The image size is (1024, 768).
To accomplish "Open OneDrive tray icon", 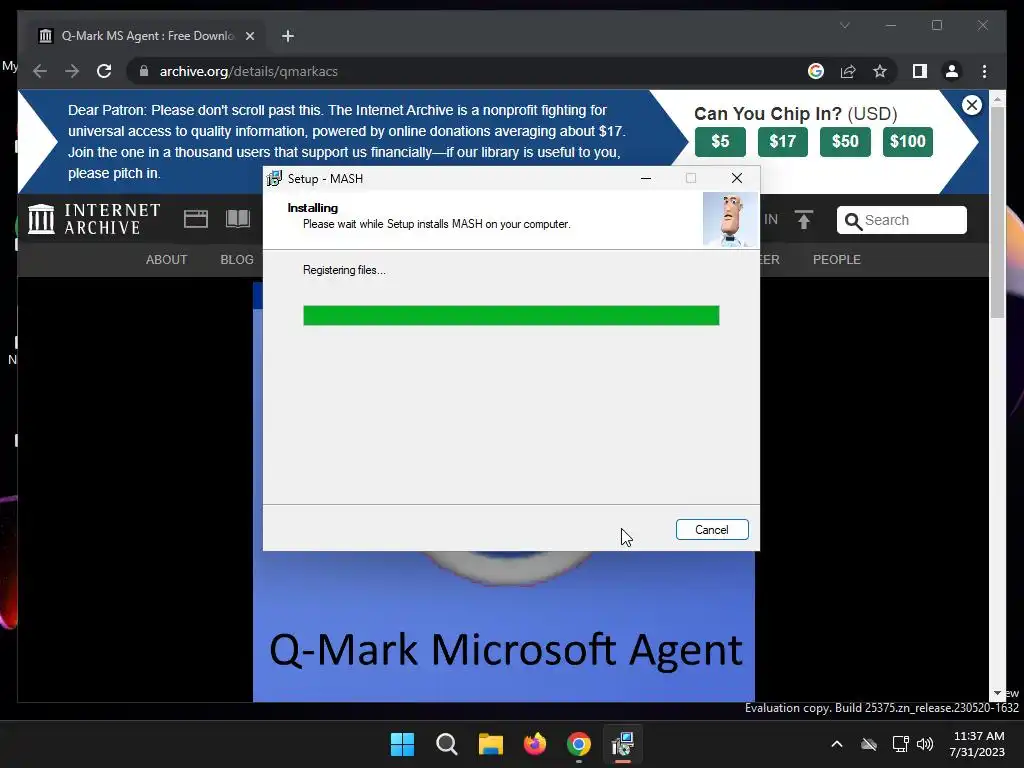I will point(869,744).
